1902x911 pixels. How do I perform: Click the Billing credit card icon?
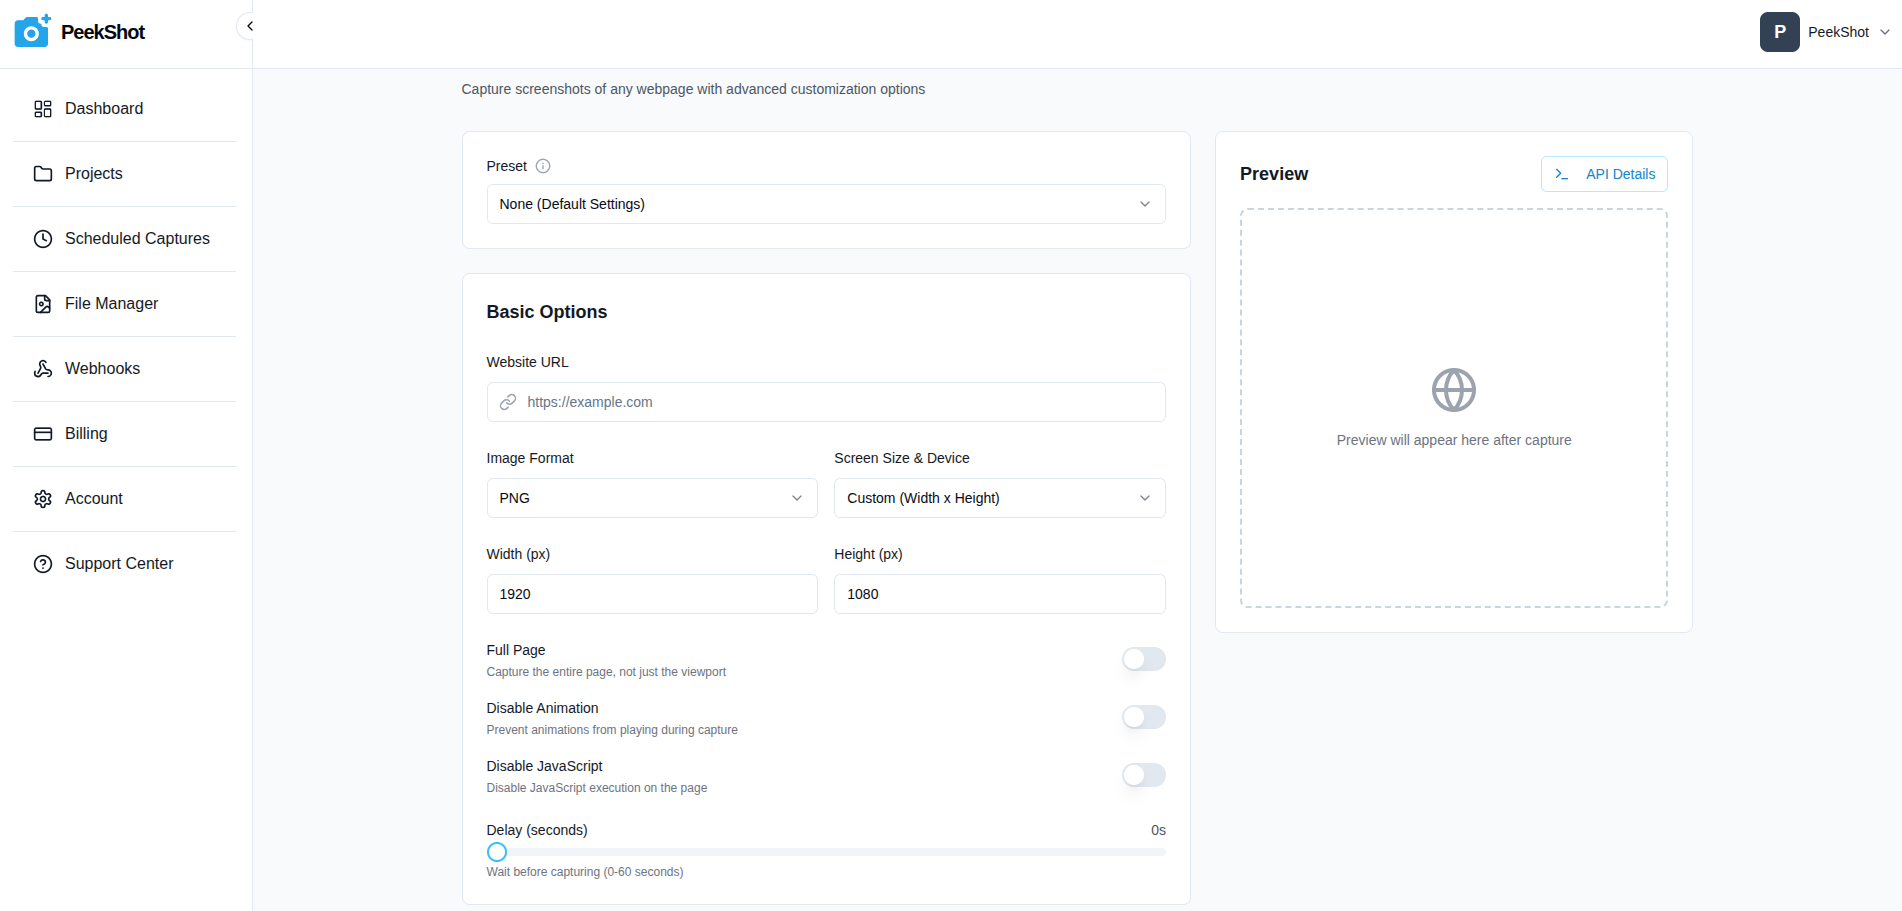pyautogui.click(x=43, y=434)
